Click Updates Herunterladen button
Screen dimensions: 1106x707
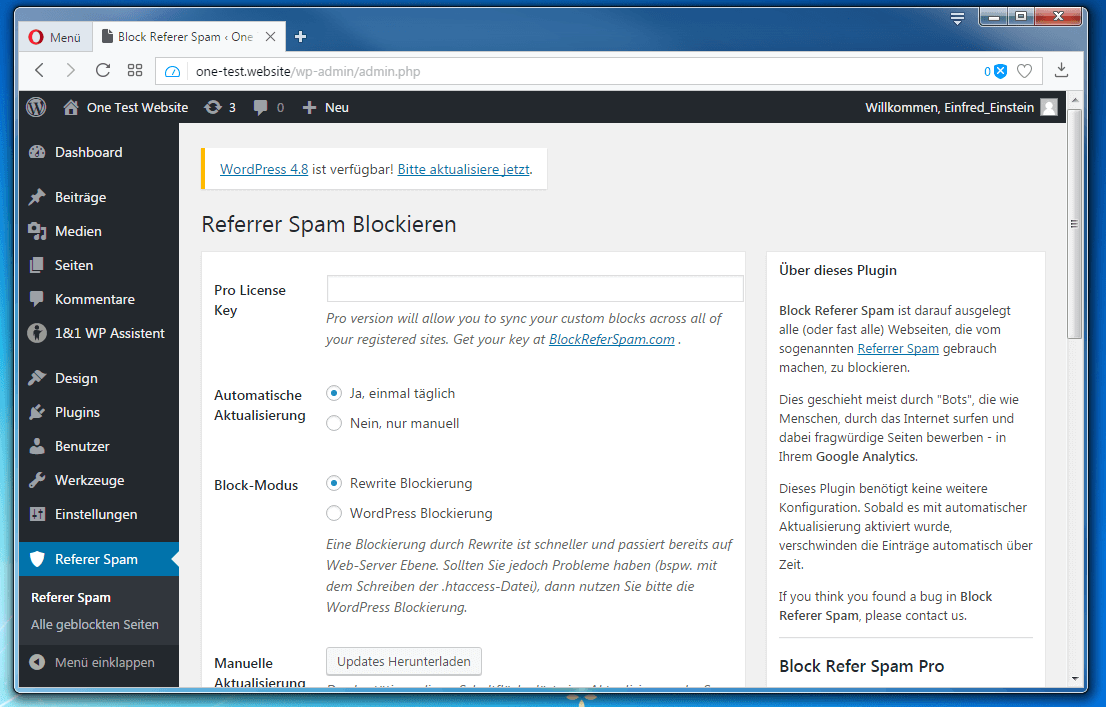403,661
